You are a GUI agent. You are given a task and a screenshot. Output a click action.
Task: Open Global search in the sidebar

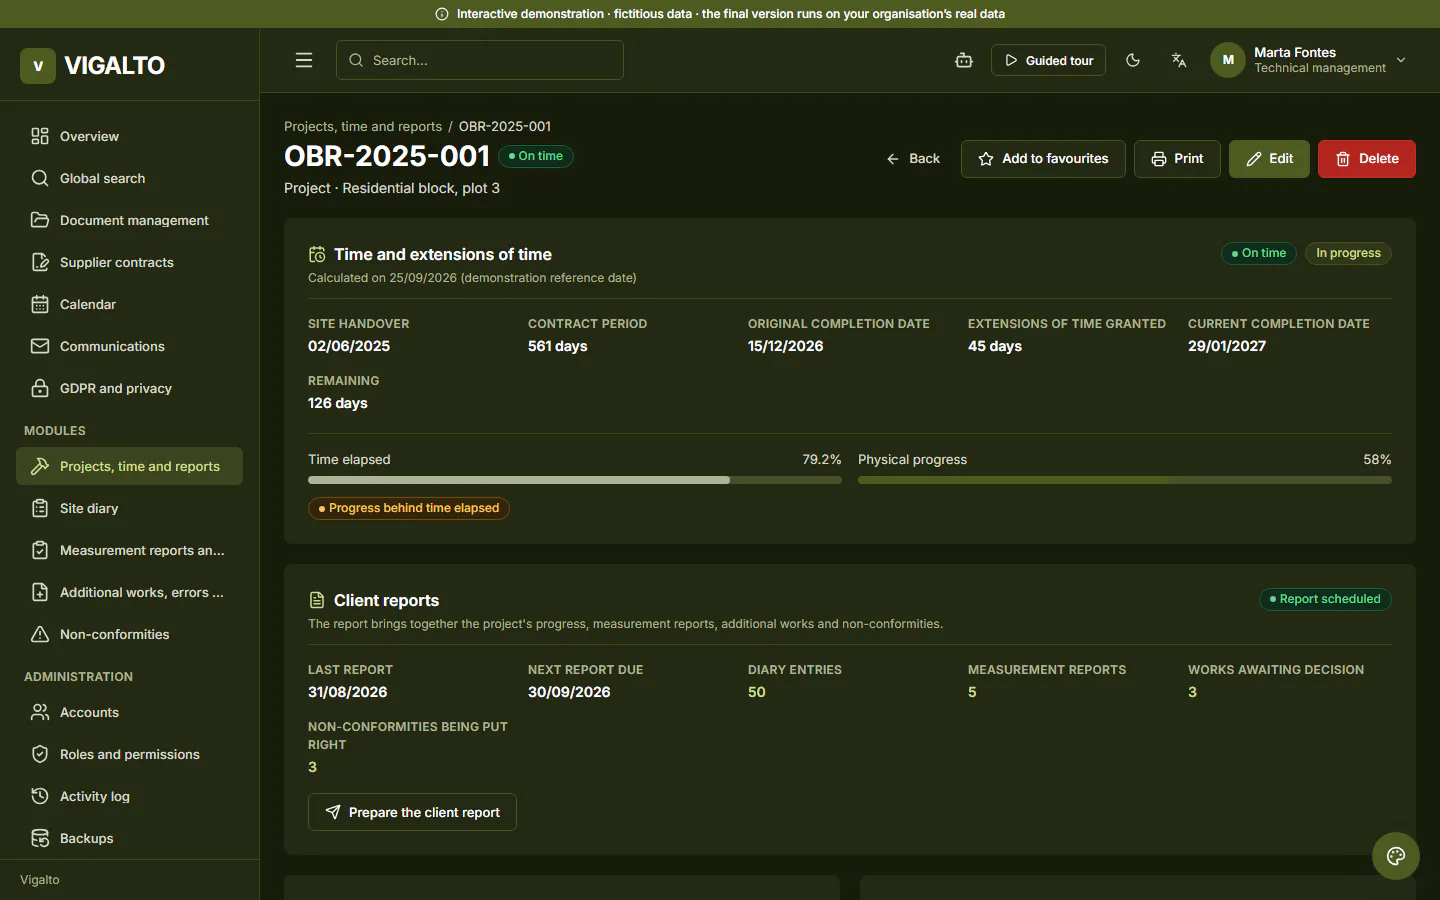(129, 178)
